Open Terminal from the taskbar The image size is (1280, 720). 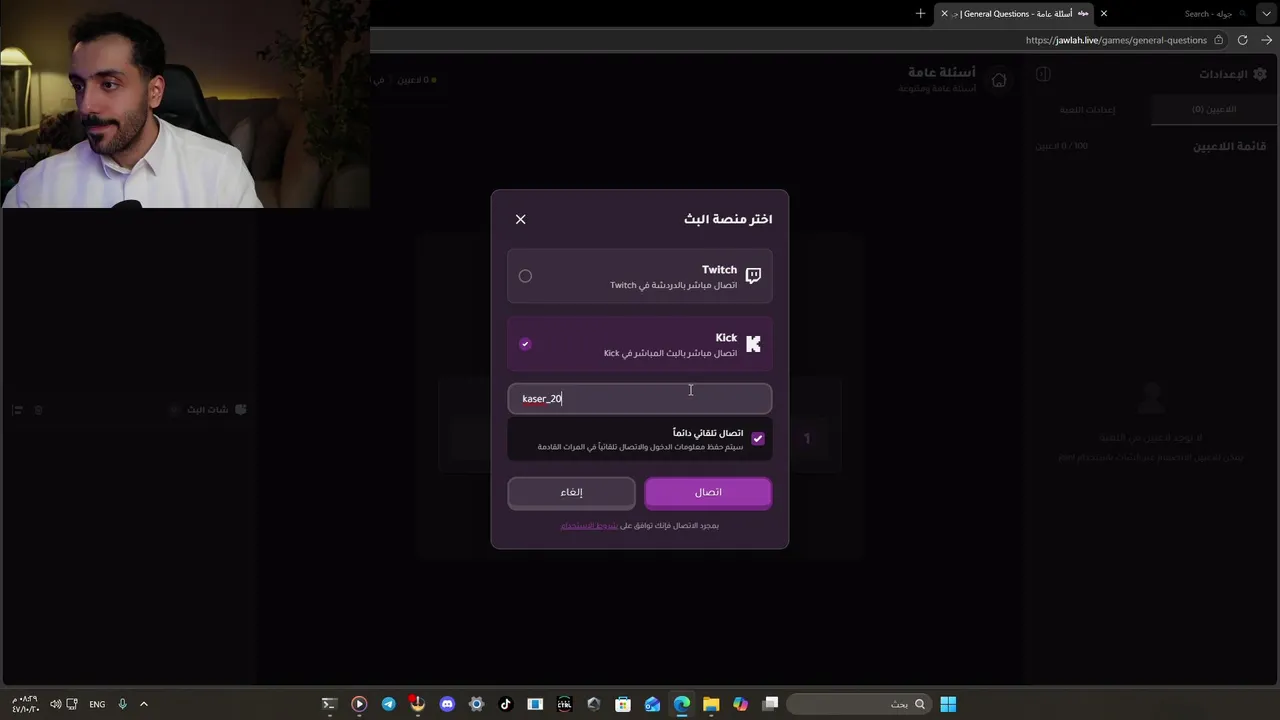point(329,704)
